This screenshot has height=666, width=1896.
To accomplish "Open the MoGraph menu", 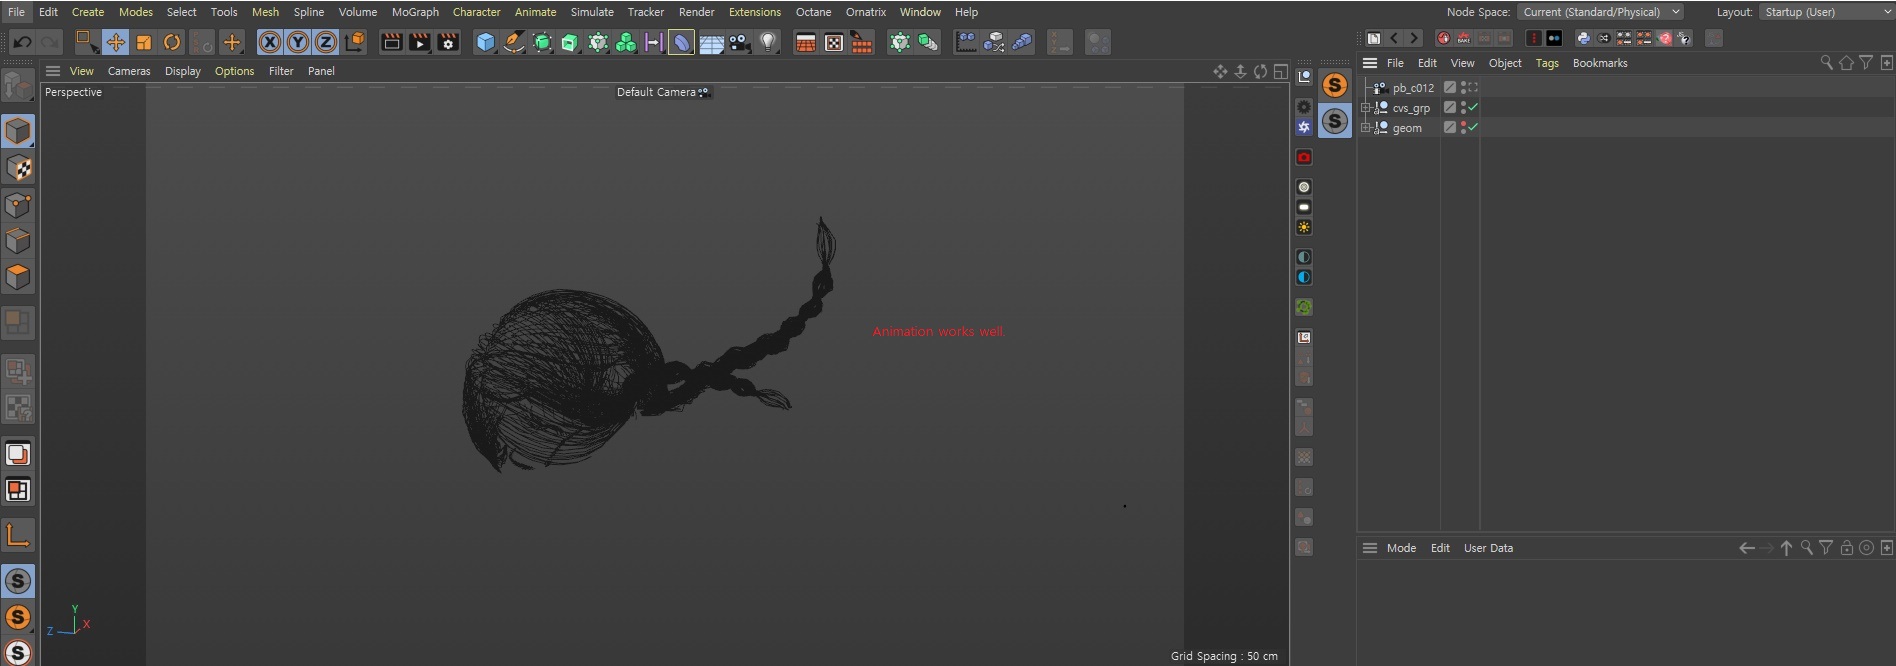I will [415, 12].
